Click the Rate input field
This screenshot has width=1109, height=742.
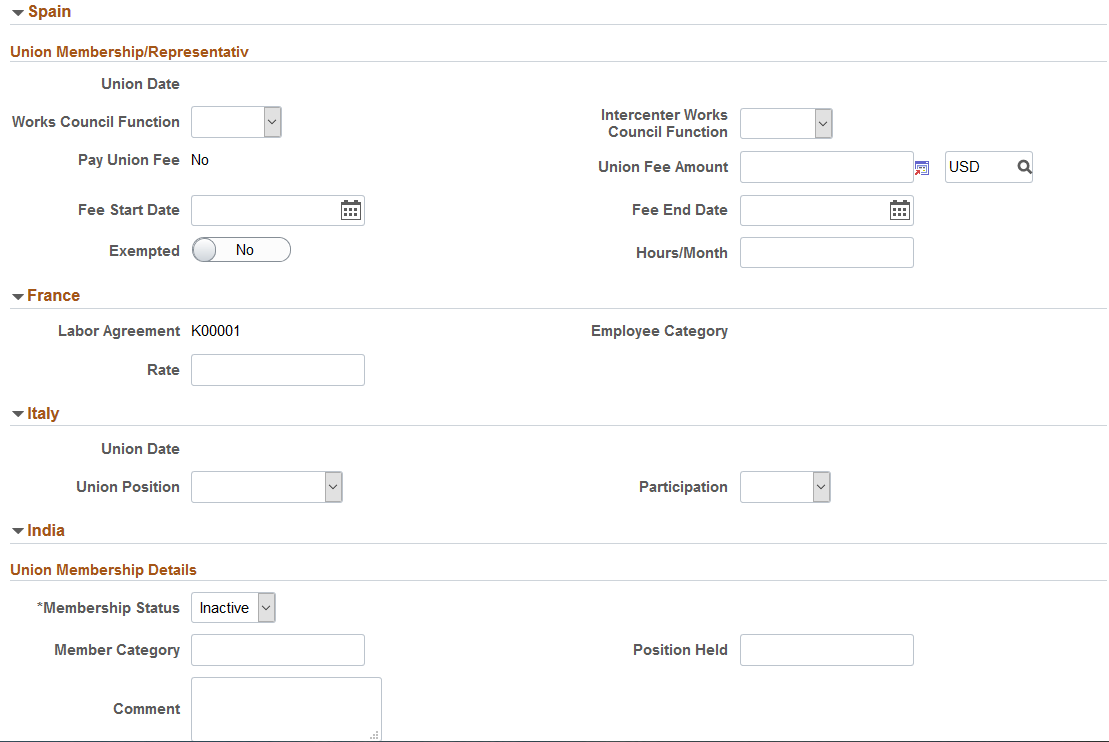pyautogui.click(x=278, y=370)
